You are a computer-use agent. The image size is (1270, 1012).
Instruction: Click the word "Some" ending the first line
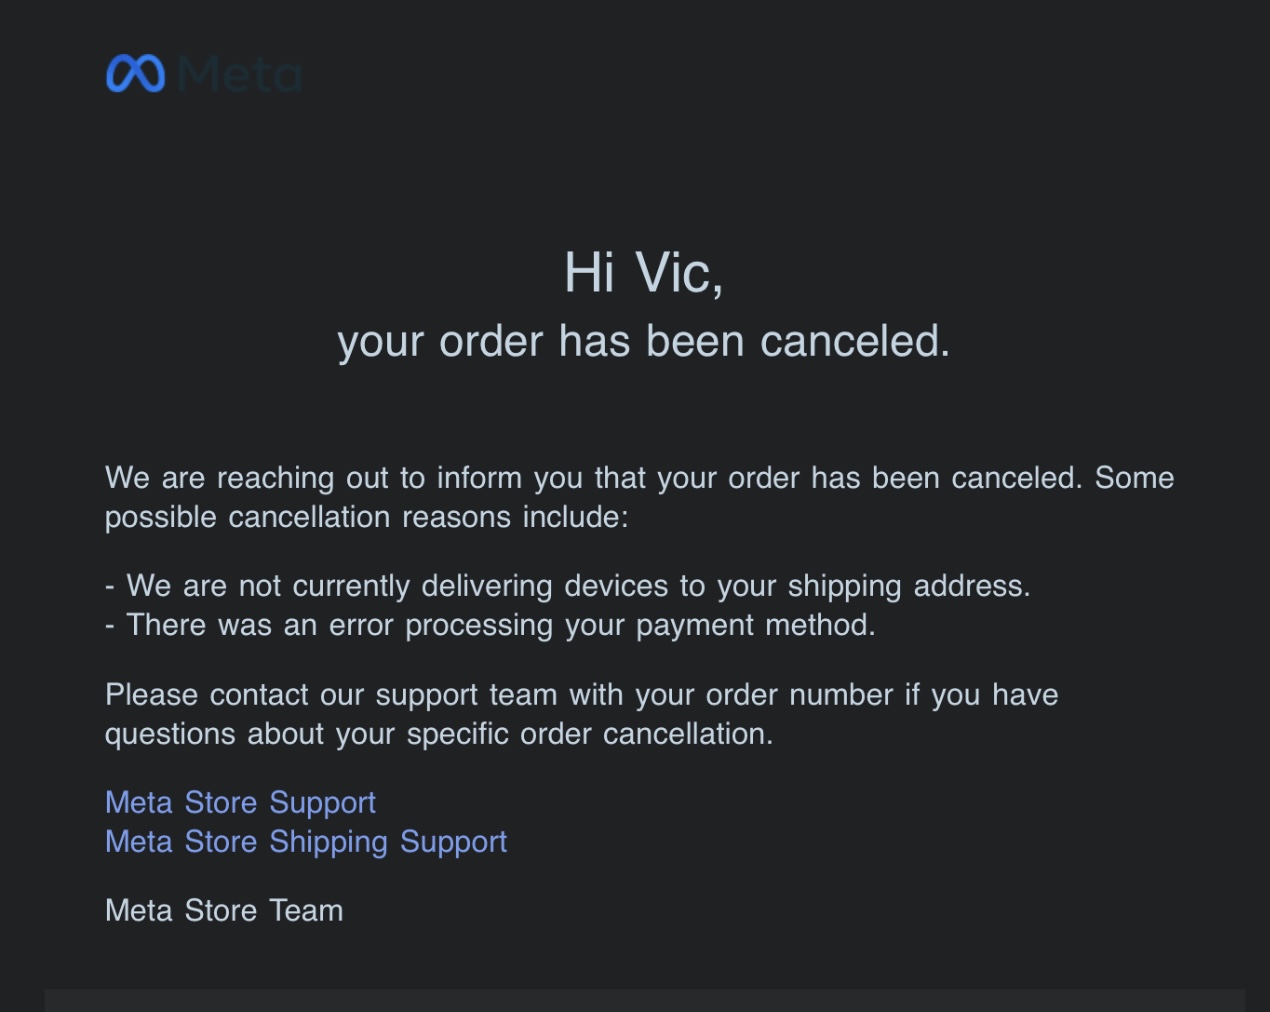click(1134, 477)
